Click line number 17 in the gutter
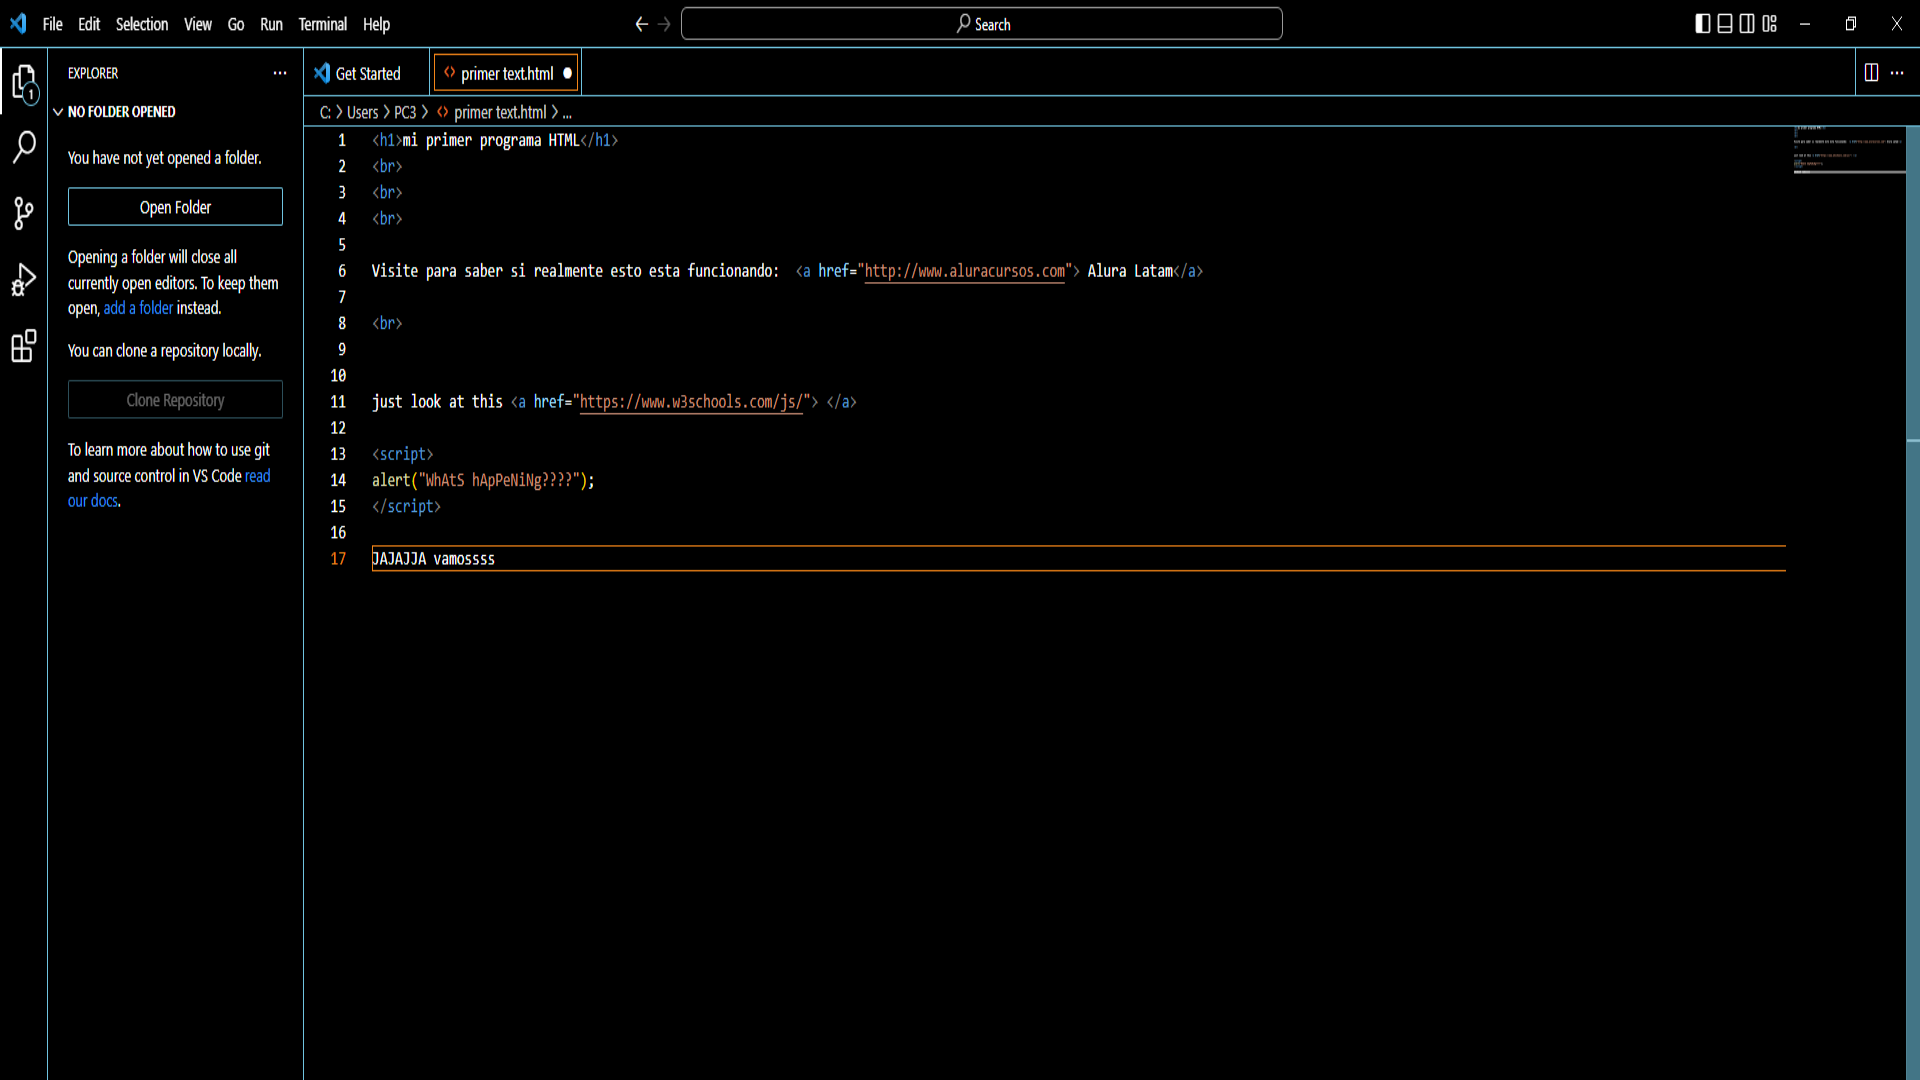This screenshot has width=1920, height=1080. click(338, 559)
